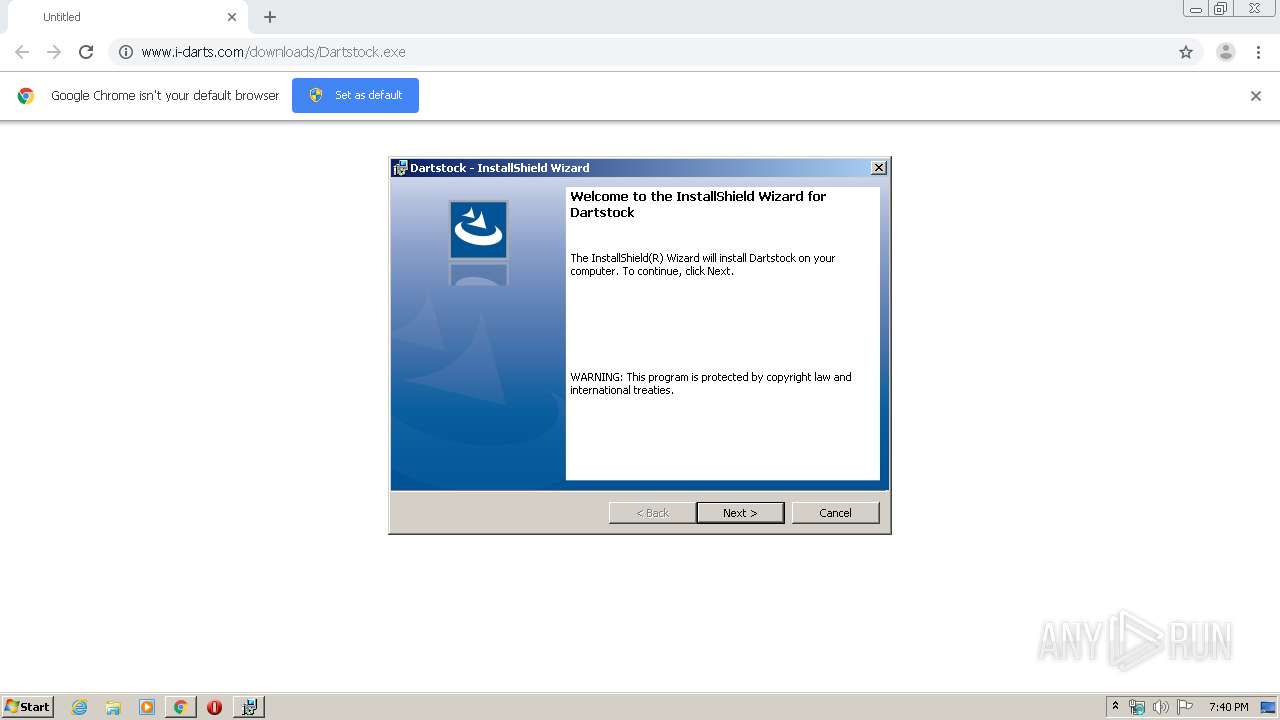Switch to Chrome in the taskbar

[180, 707]
